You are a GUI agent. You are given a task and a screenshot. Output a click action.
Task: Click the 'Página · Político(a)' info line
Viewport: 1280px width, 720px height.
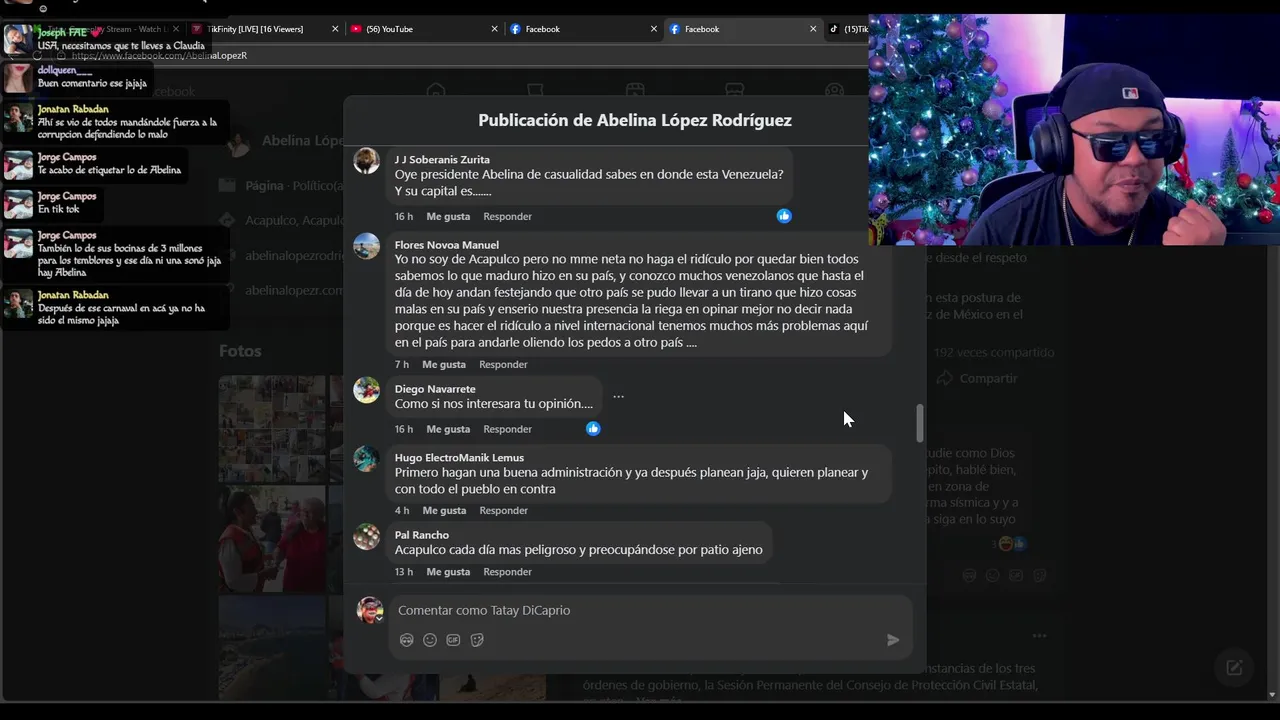pyautogui.click(x=292, y=186)
